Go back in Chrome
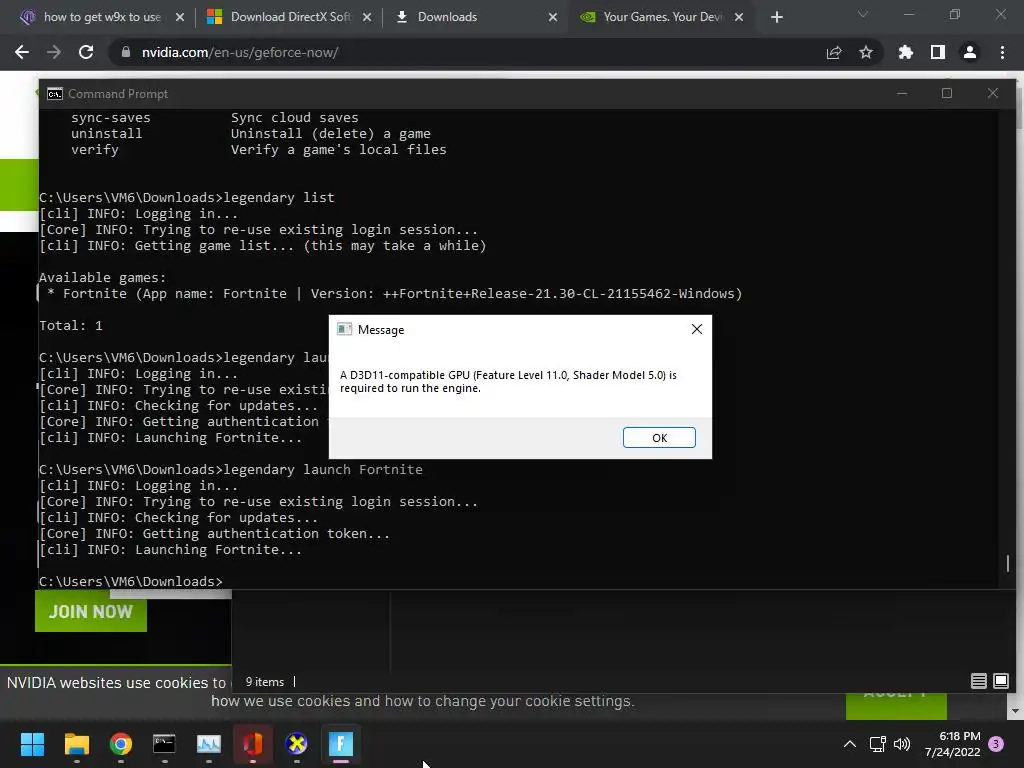This screenshot has height=768, width=1024. coord(22,52)
